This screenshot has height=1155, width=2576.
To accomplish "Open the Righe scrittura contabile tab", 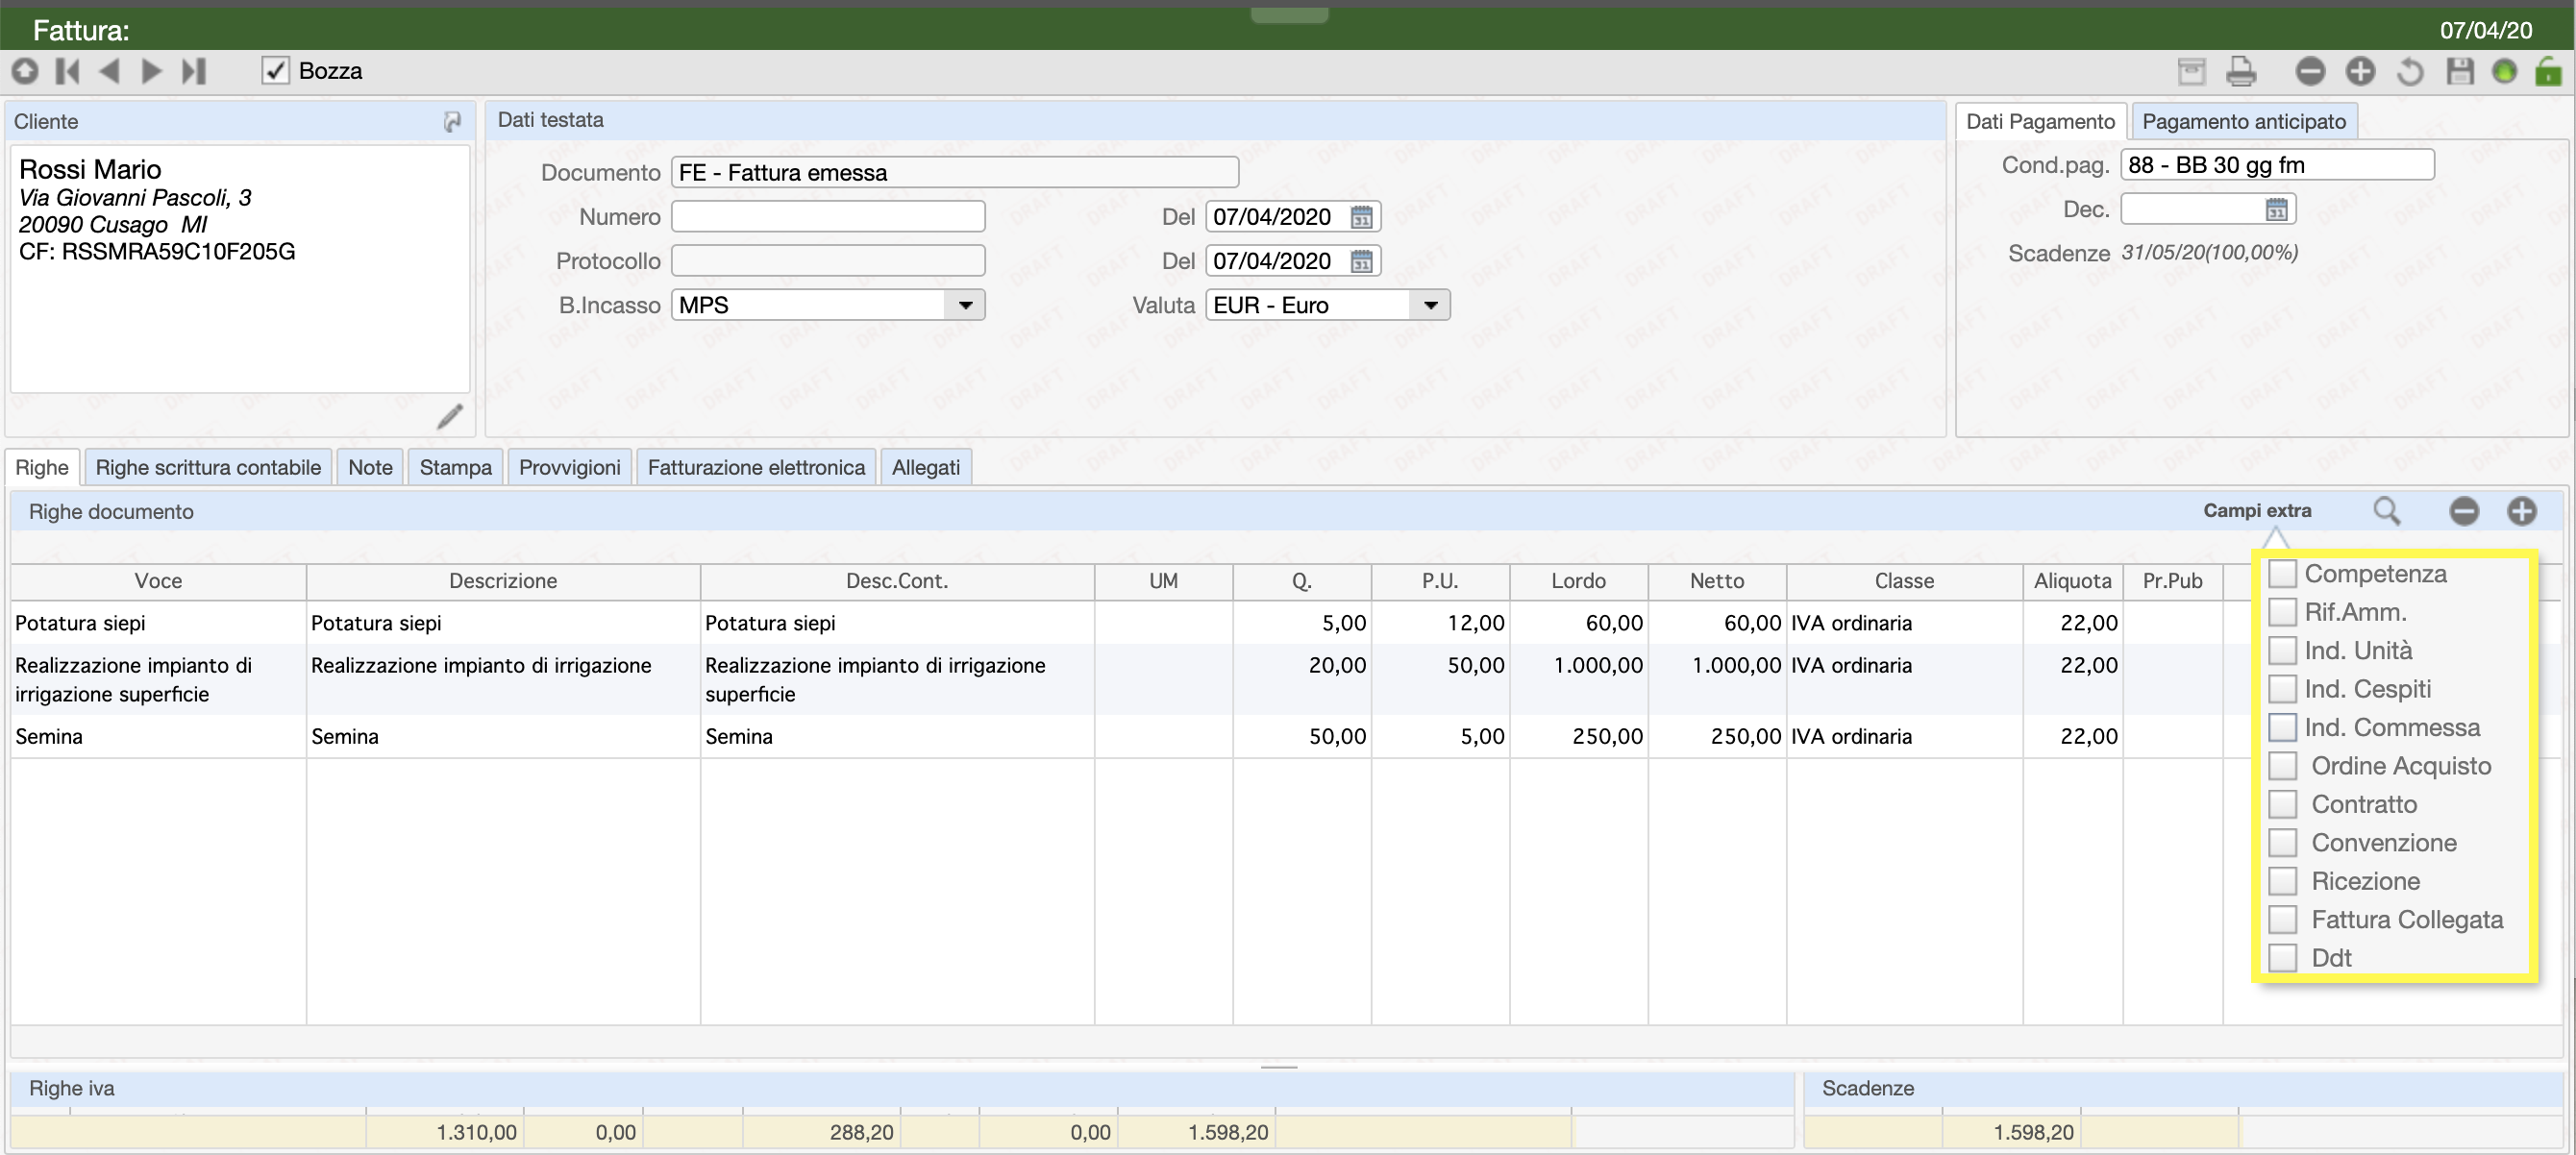I will tap(208, 467).
